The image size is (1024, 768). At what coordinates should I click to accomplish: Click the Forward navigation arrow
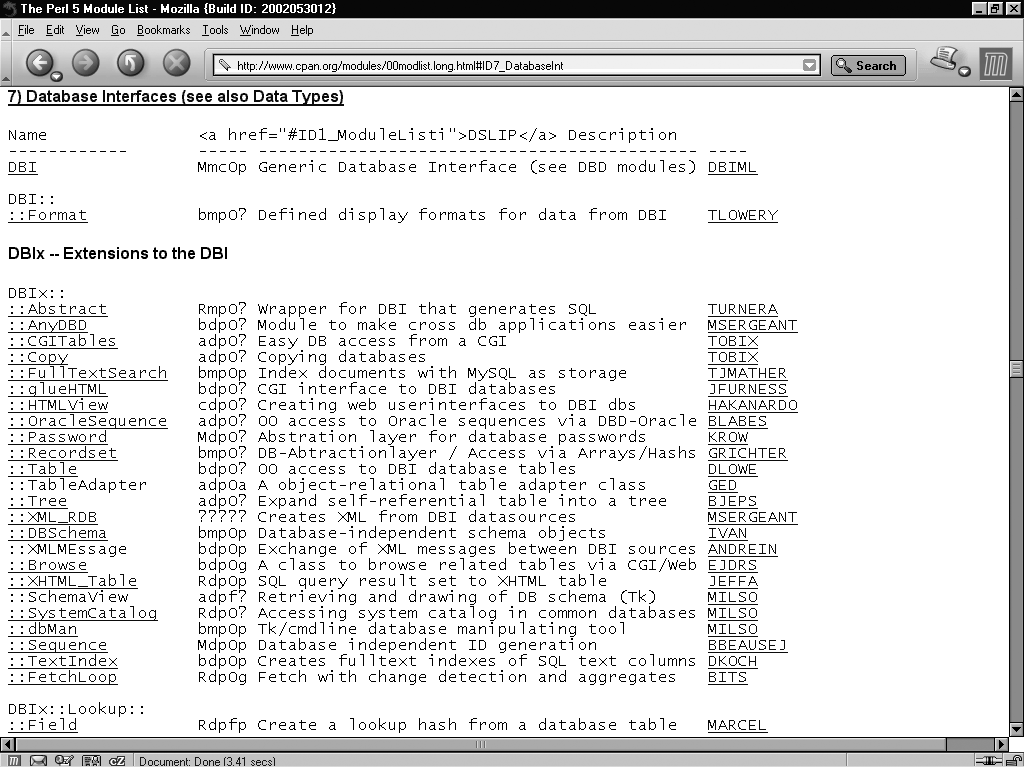tap(85, 63)
